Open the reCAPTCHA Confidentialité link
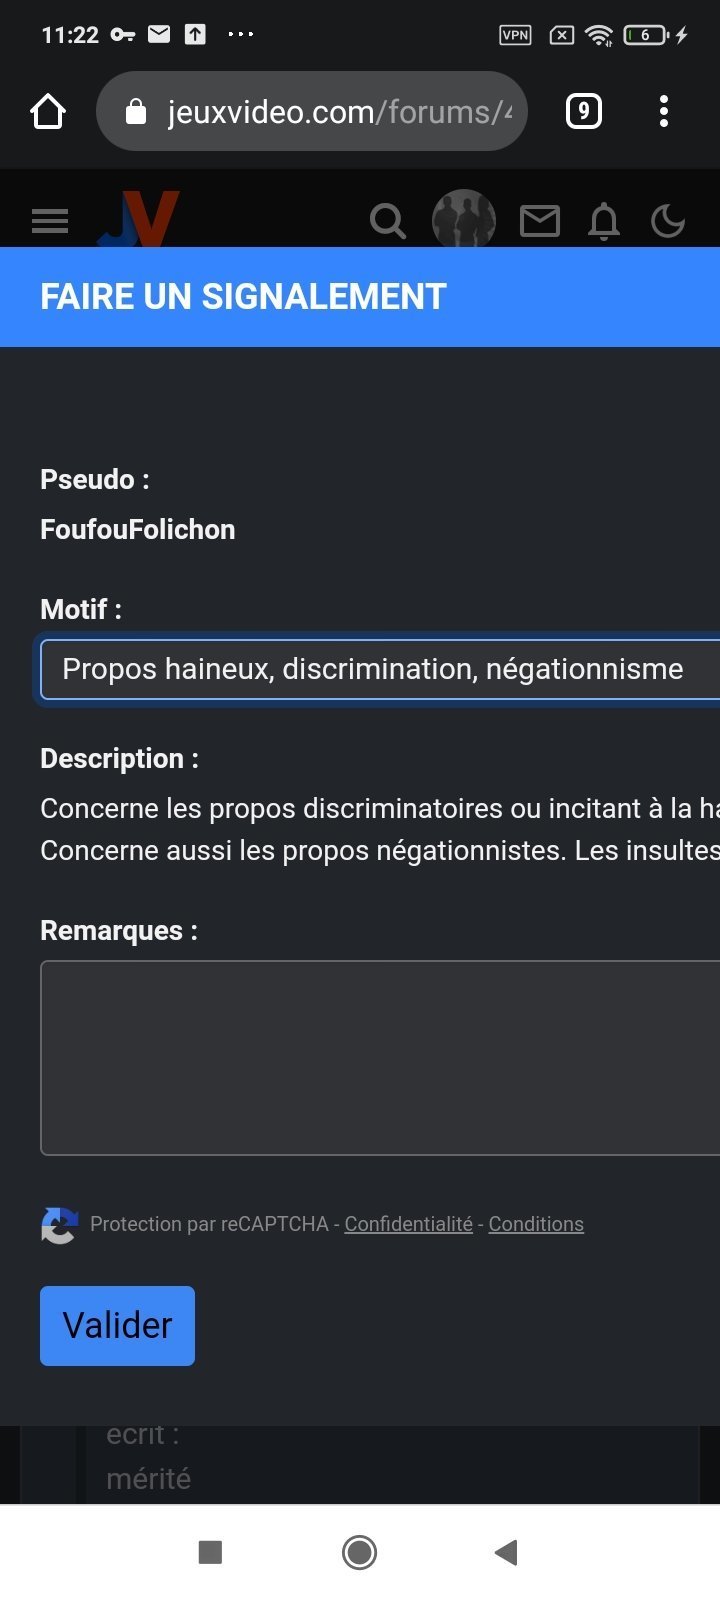 click(x=408, y=1224)
